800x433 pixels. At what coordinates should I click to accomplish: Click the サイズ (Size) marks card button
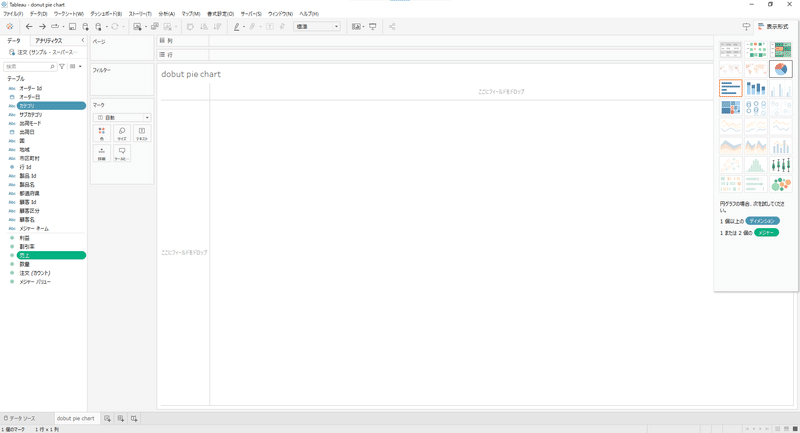[122, 134]
